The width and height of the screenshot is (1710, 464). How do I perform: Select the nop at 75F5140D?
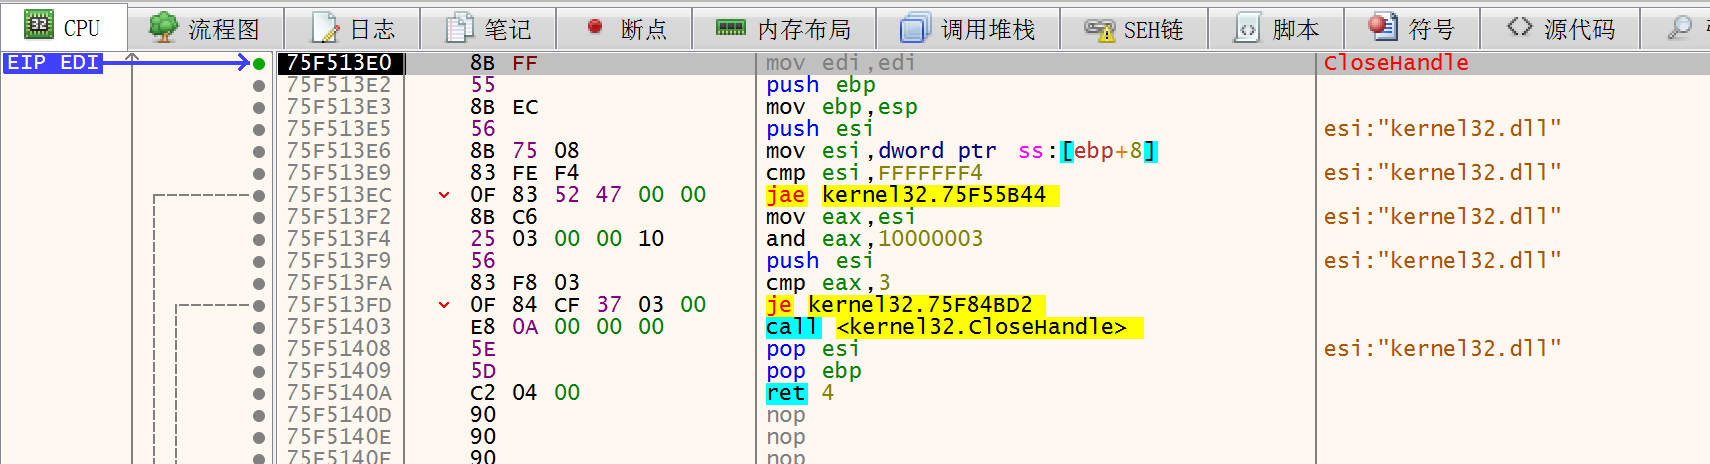point(786,415)
